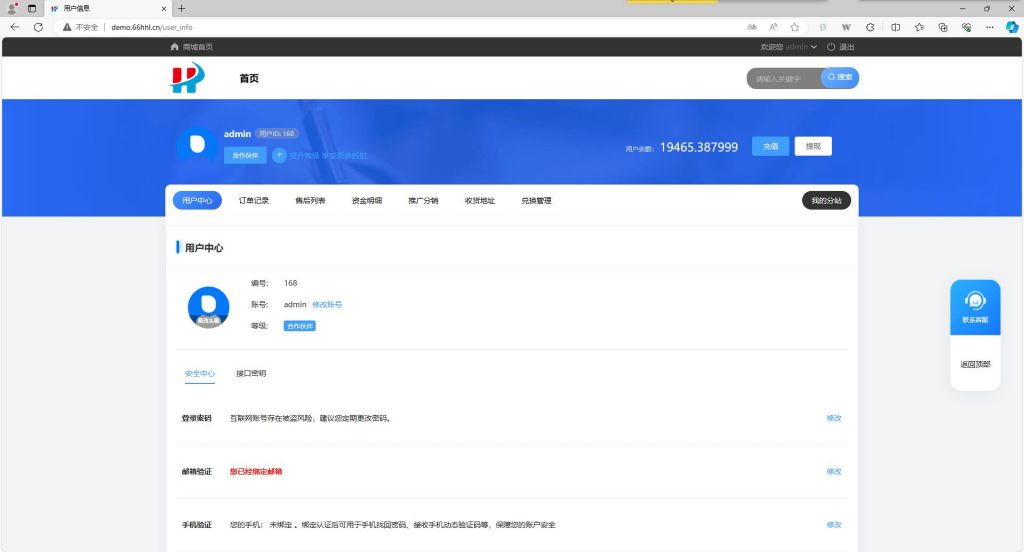1024x552 pixels.
Task: Open the favorites list icon
Action: click(920, 27)
